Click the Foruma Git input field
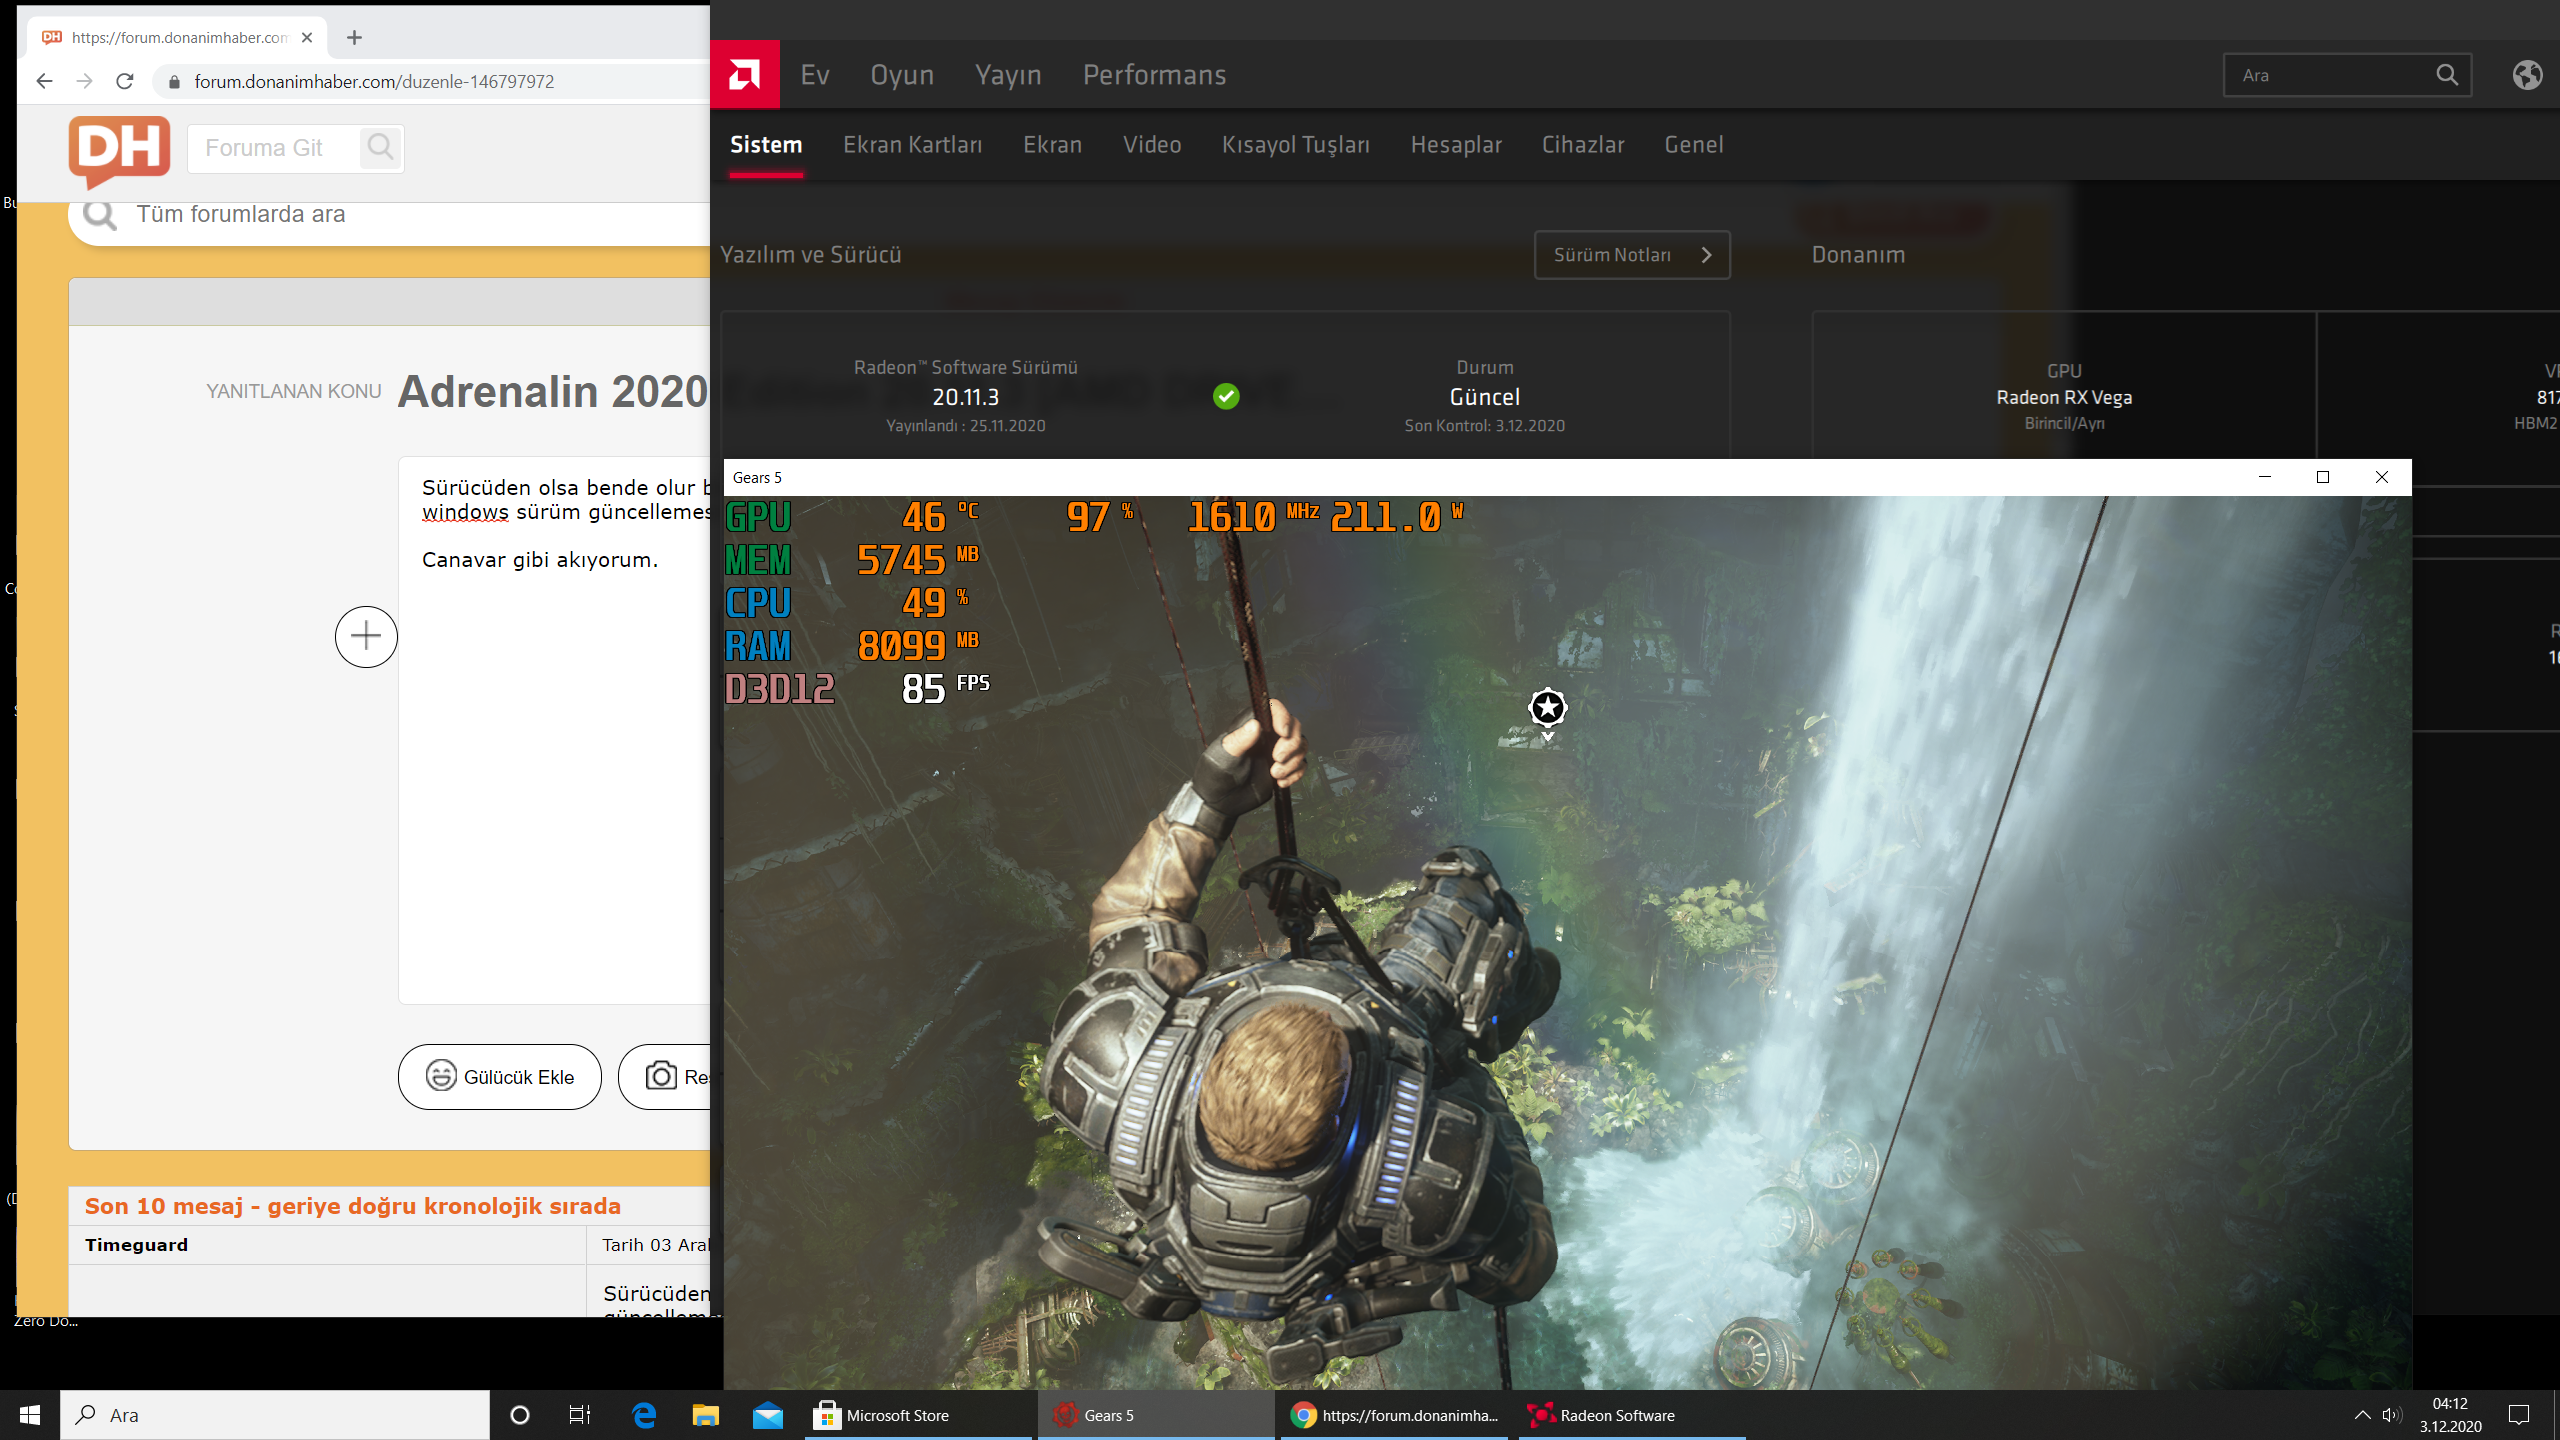This screenshot has width=2560, height=1440. 272,148
